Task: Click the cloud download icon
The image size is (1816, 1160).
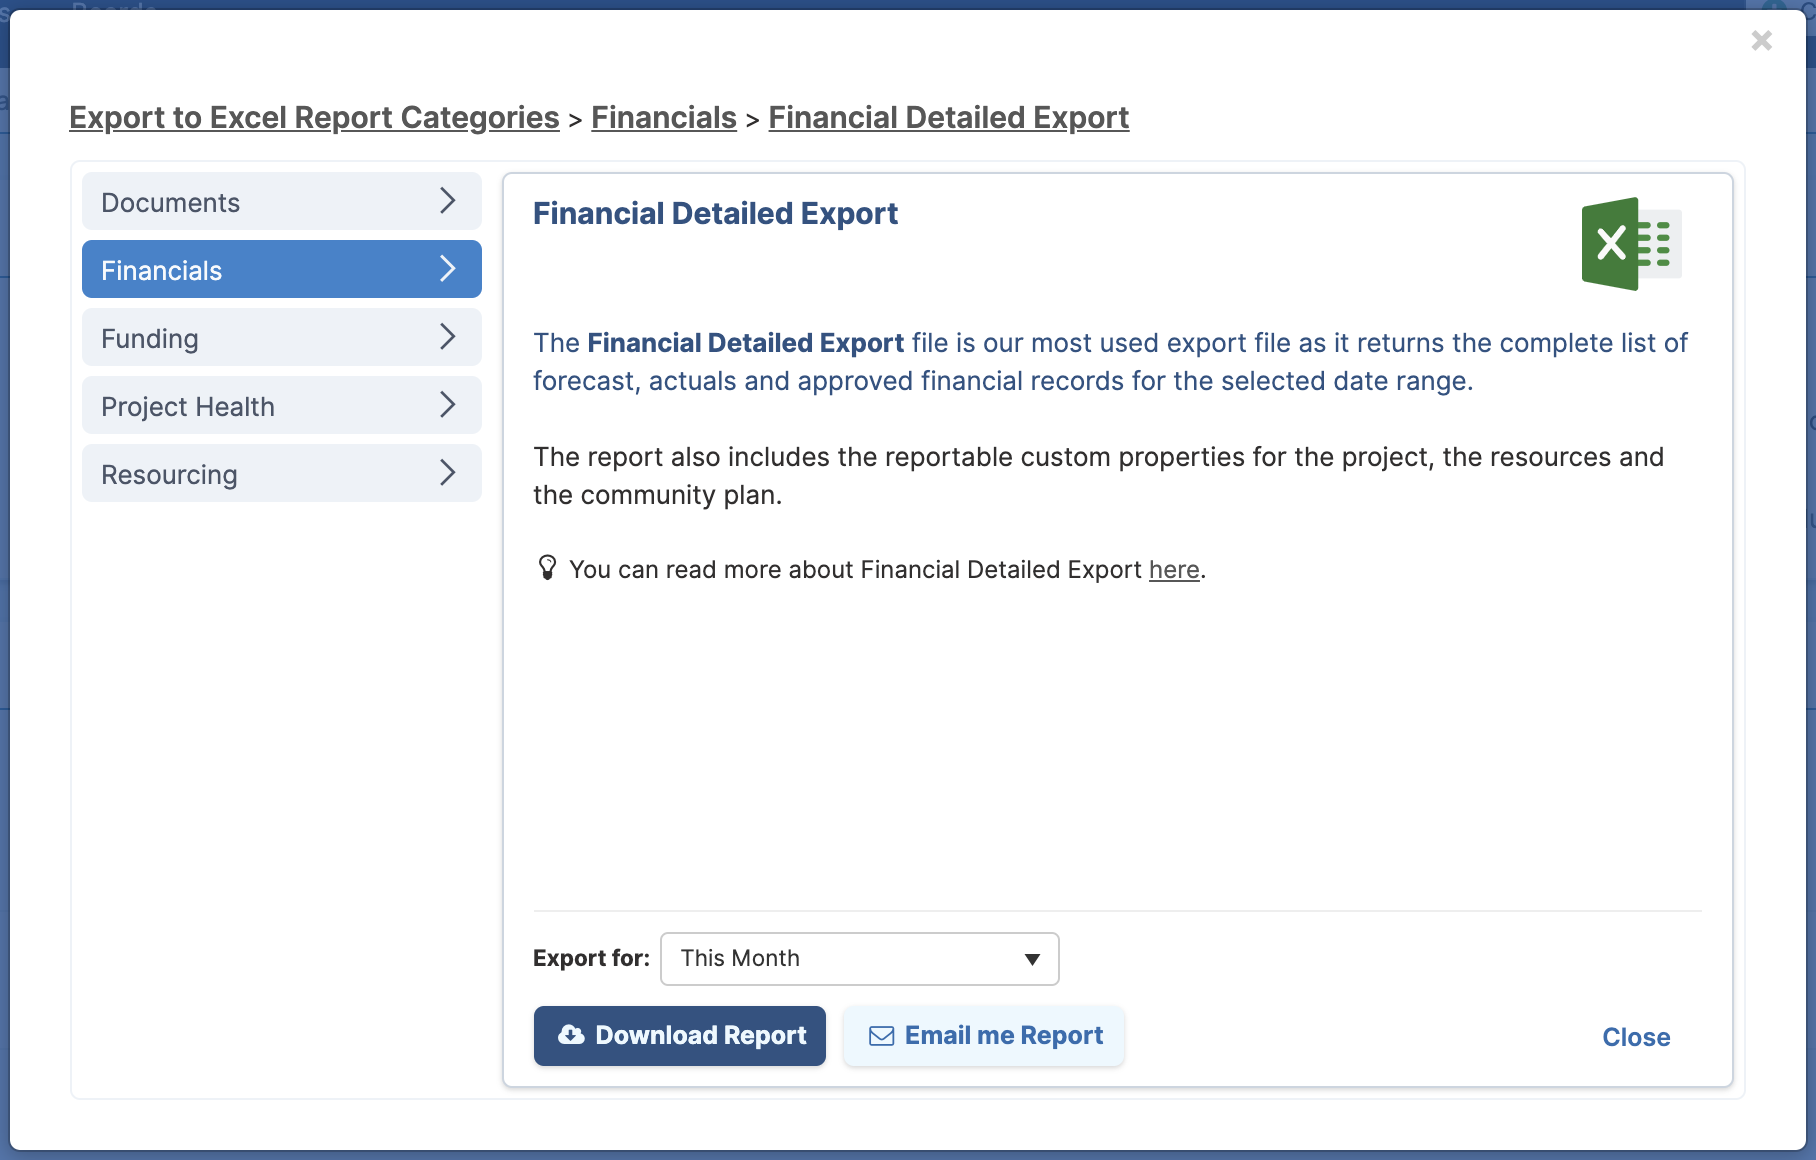Action: click(x=571, y=1035)
